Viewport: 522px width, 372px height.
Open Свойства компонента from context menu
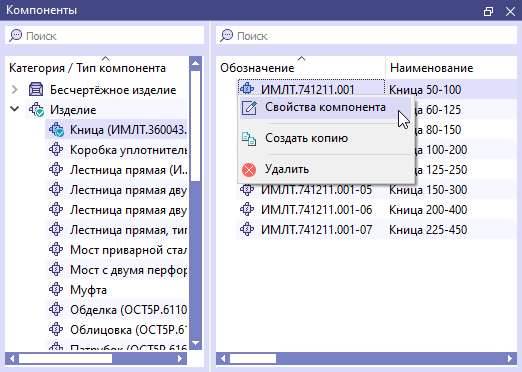(x=326, y=108)
